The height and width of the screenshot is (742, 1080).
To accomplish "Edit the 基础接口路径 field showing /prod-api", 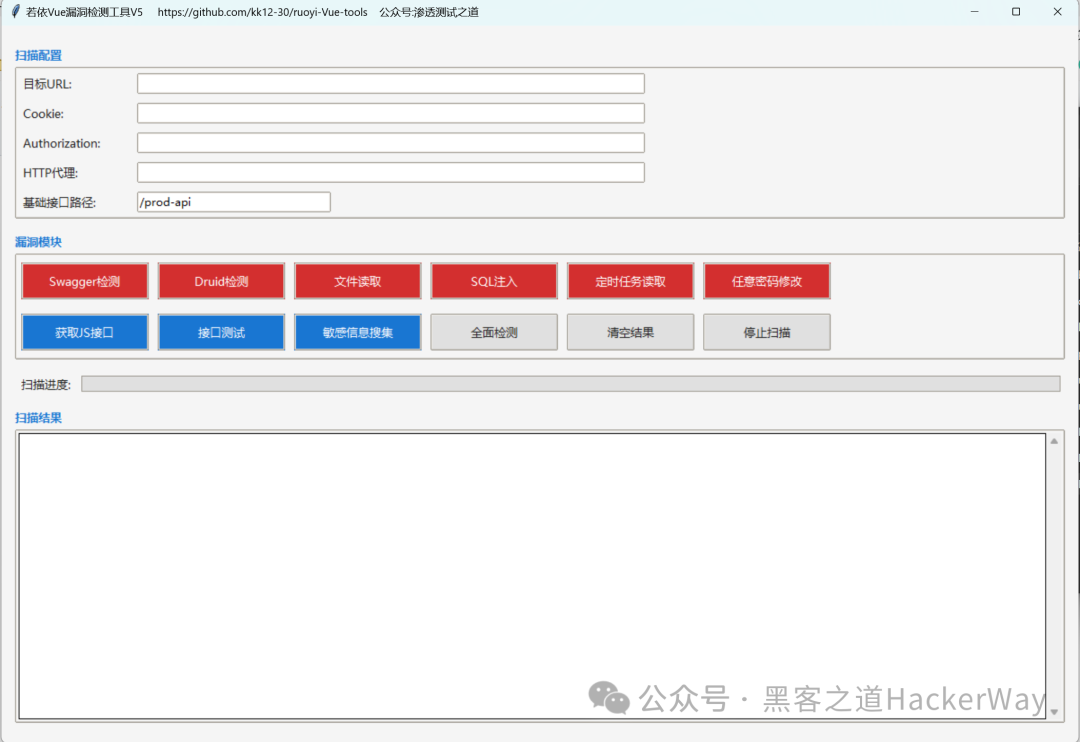I will [x=233, y=202].
